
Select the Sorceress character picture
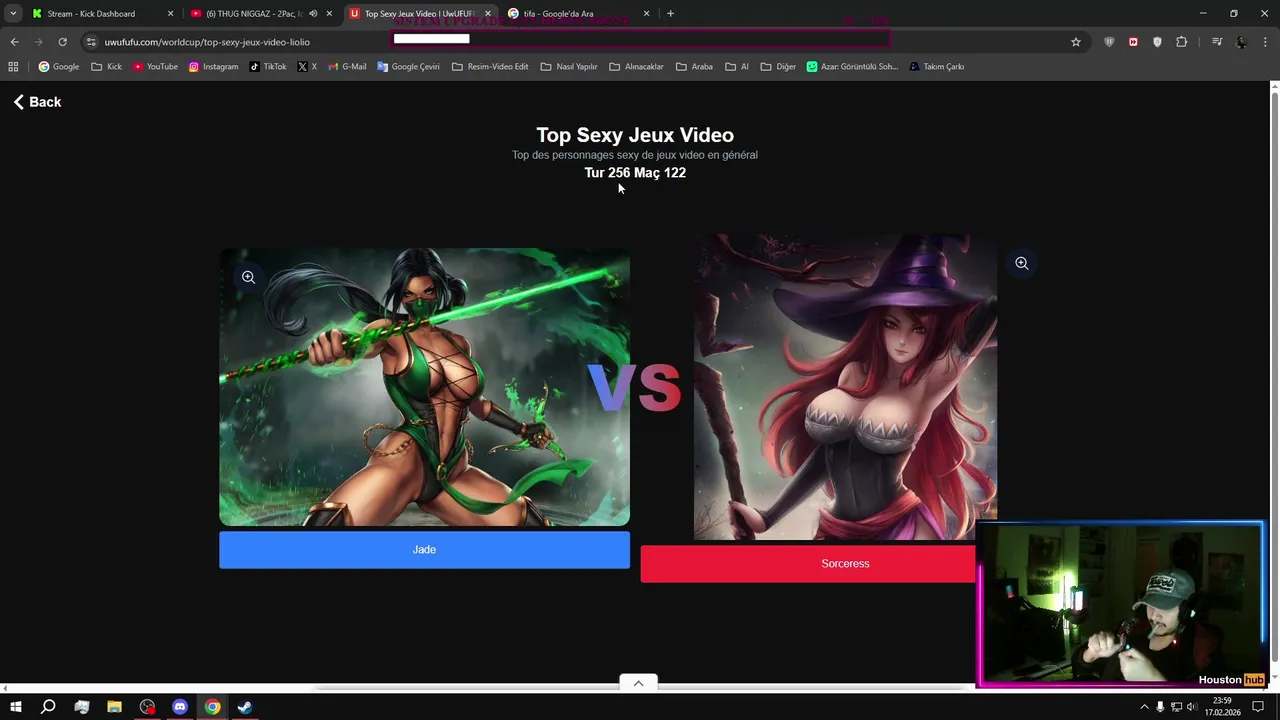(845, 387)
